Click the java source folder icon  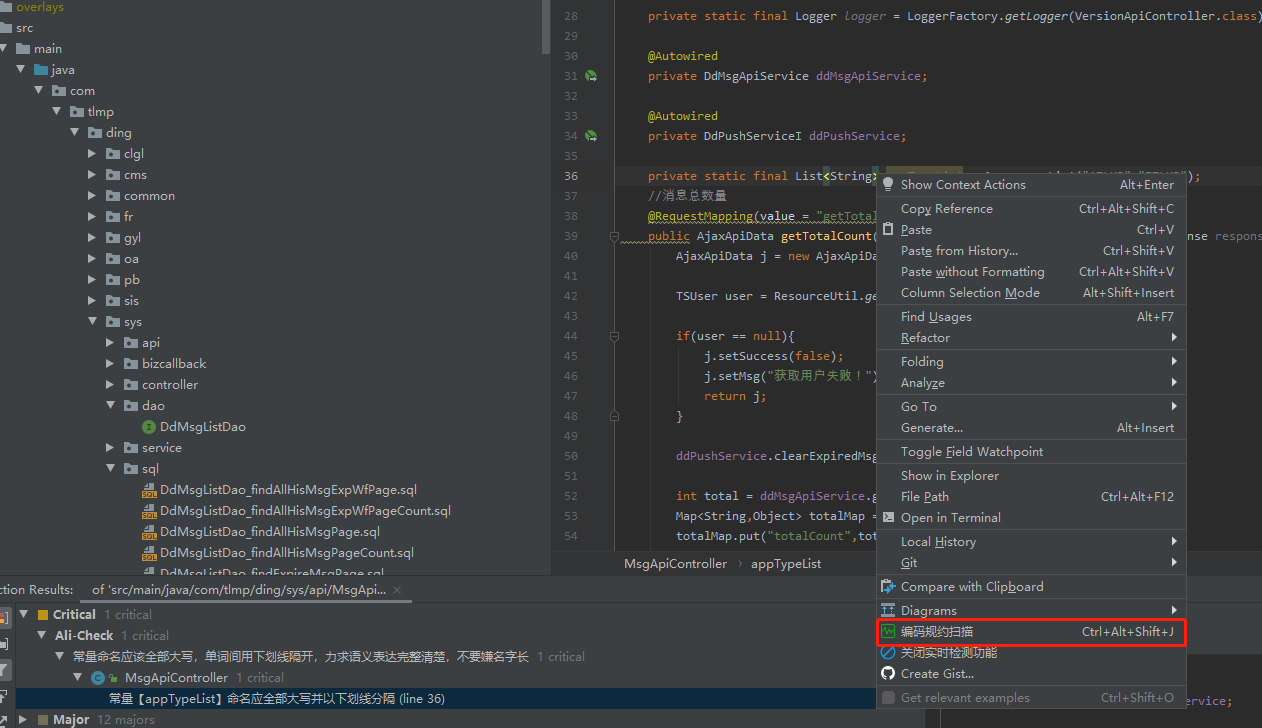click(x=41, y=70)
